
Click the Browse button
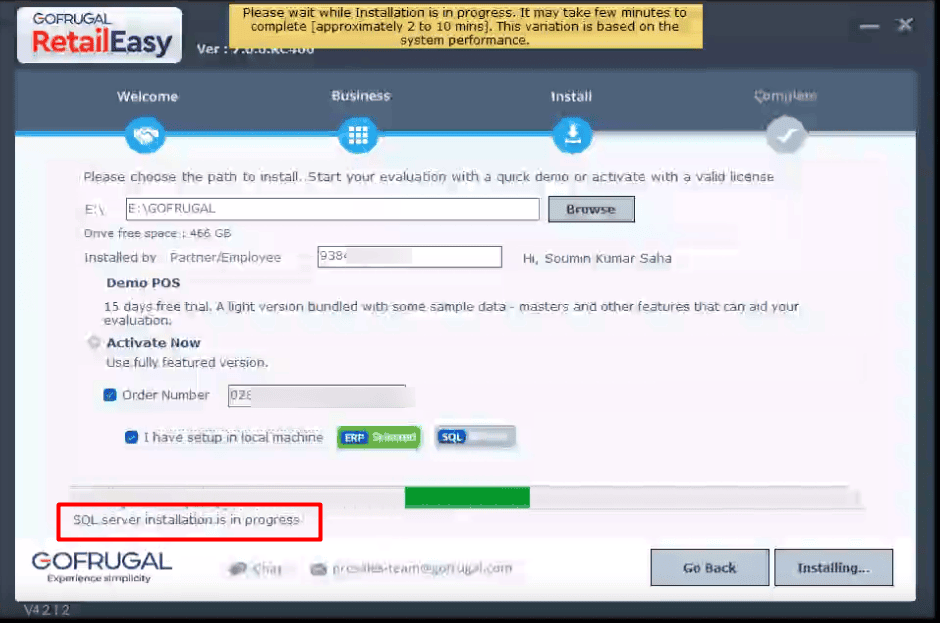(x=591, y=209)
